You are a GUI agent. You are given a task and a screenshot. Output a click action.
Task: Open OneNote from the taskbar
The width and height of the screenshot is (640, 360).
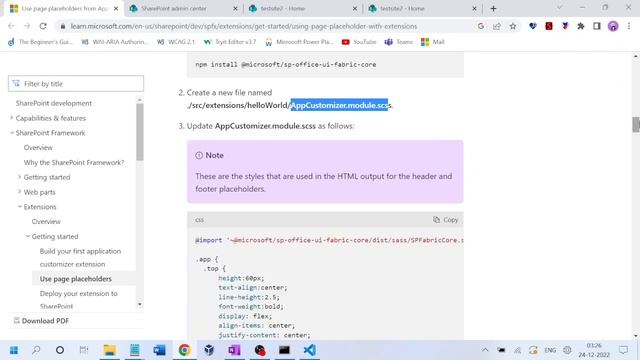point(234,350)
